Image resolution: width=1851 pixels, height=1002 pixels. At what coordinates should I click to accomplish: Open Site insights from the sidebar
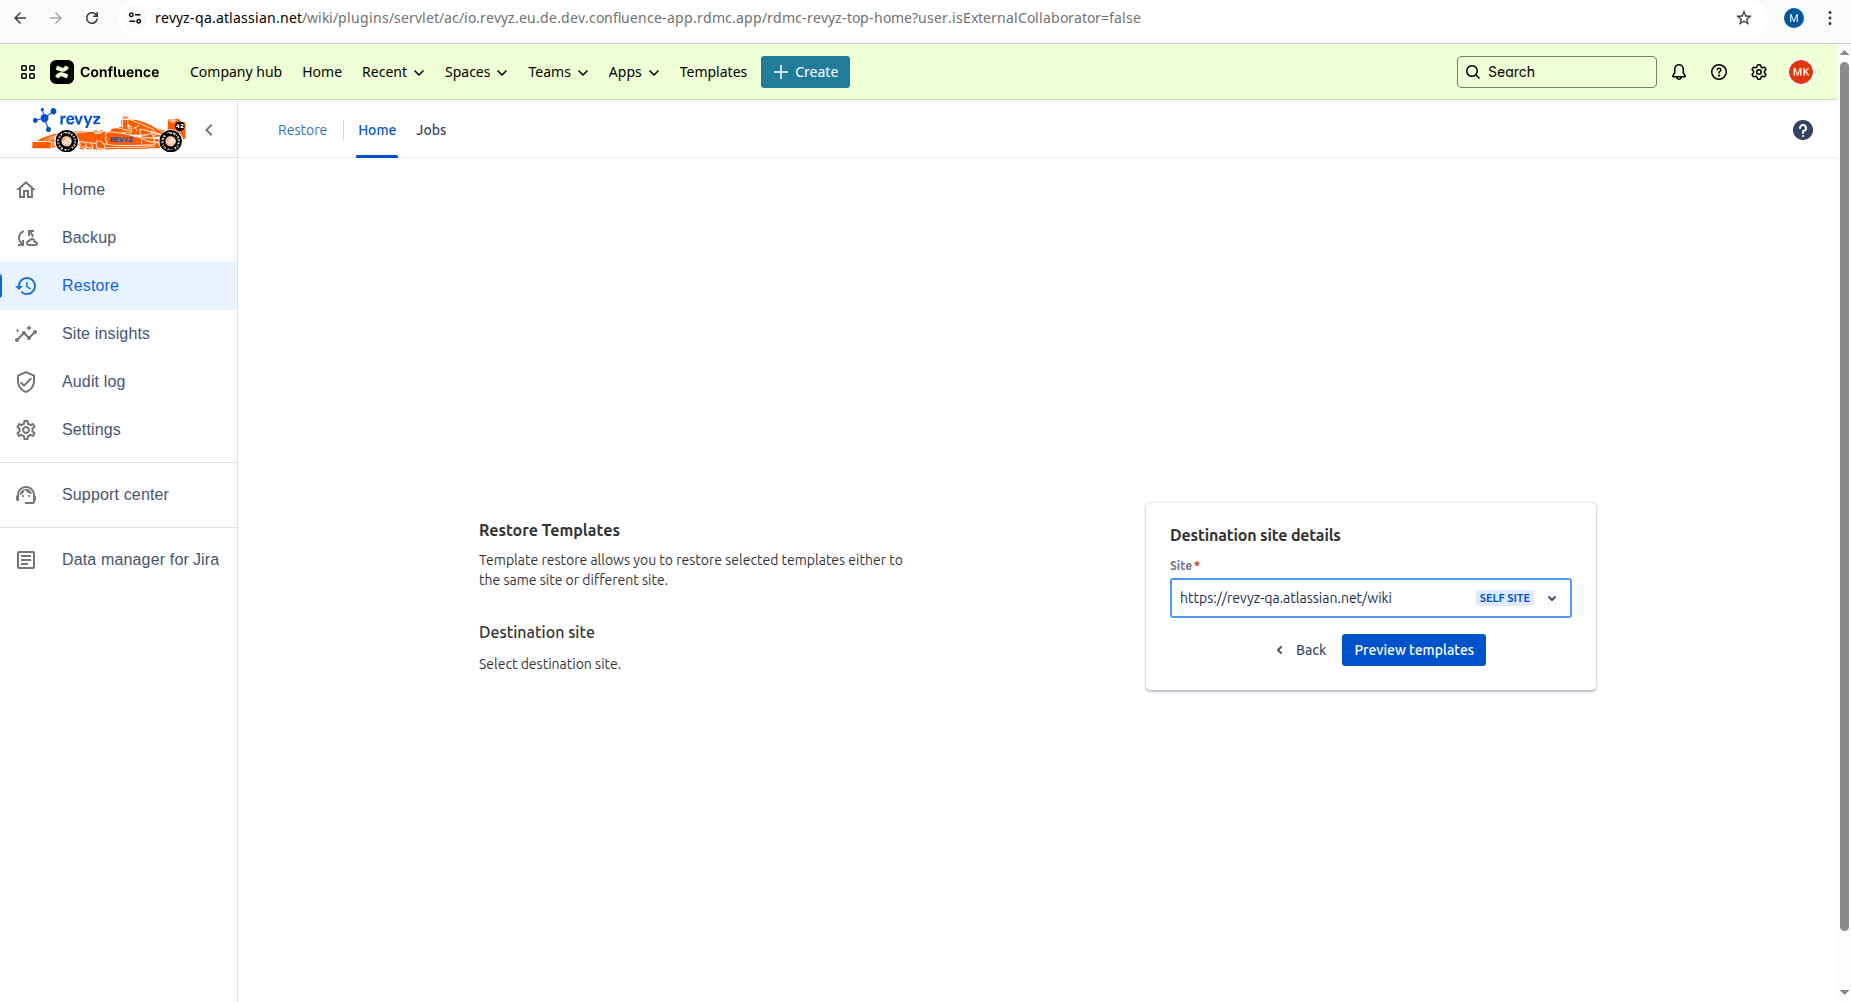[x=105, y=333]
